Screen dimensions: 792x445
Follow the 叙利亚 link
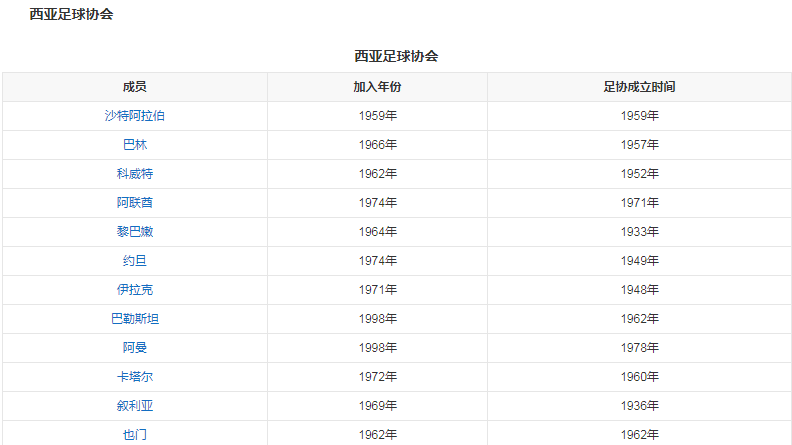pos(135,406)
